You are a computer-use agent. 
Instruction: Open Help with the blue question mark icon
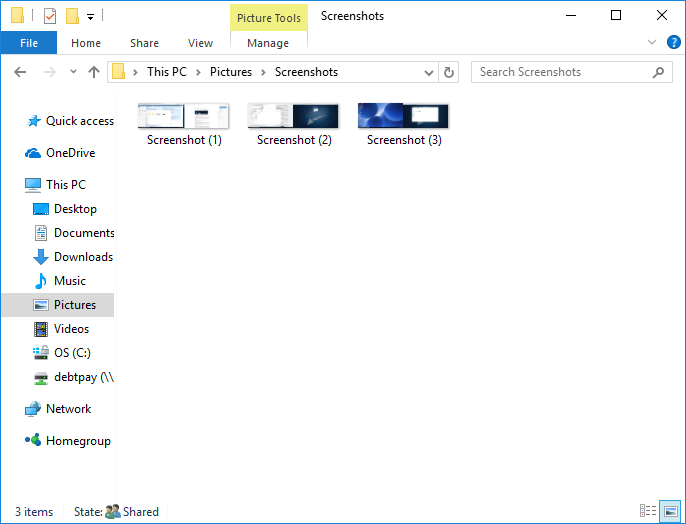(x=673, y=42)
